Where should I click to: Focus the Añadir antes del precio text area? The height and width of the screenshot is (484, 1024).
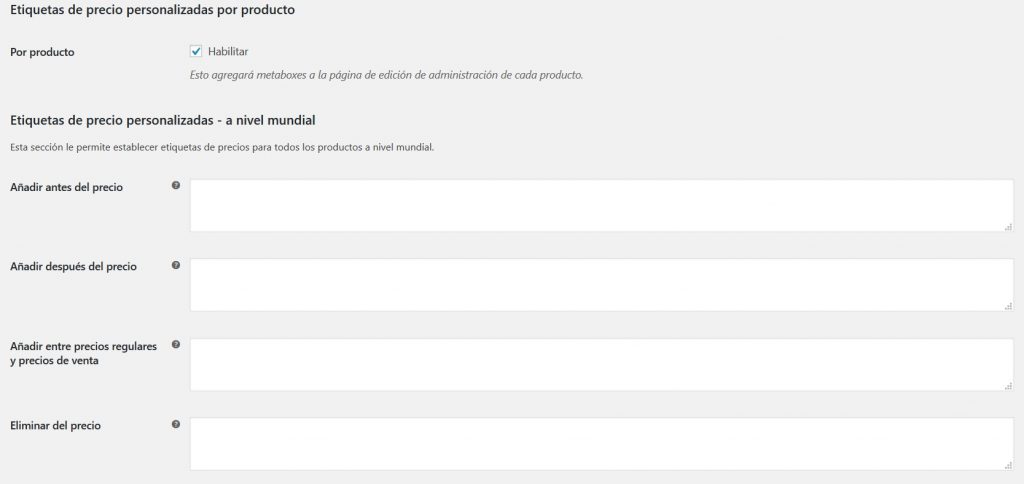click(600, 206)
